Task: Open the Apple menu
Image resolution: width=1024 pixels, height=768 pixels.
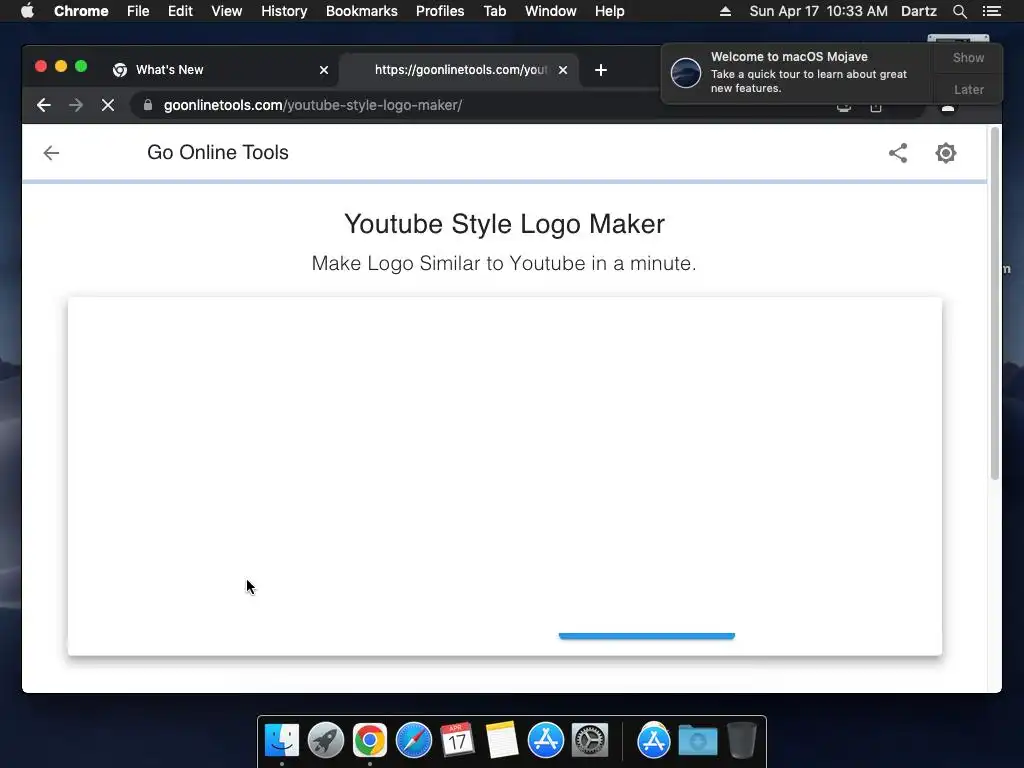Action: coord(27,11)
